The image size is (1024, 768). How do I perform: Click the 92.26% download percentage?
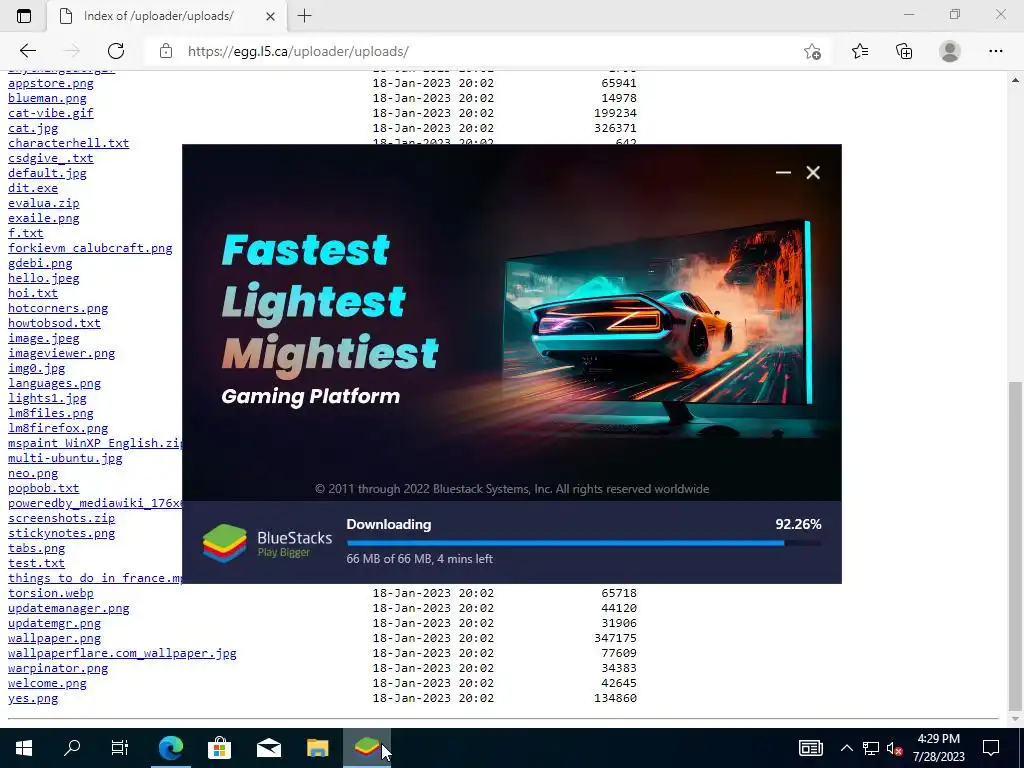coord(798,524)
